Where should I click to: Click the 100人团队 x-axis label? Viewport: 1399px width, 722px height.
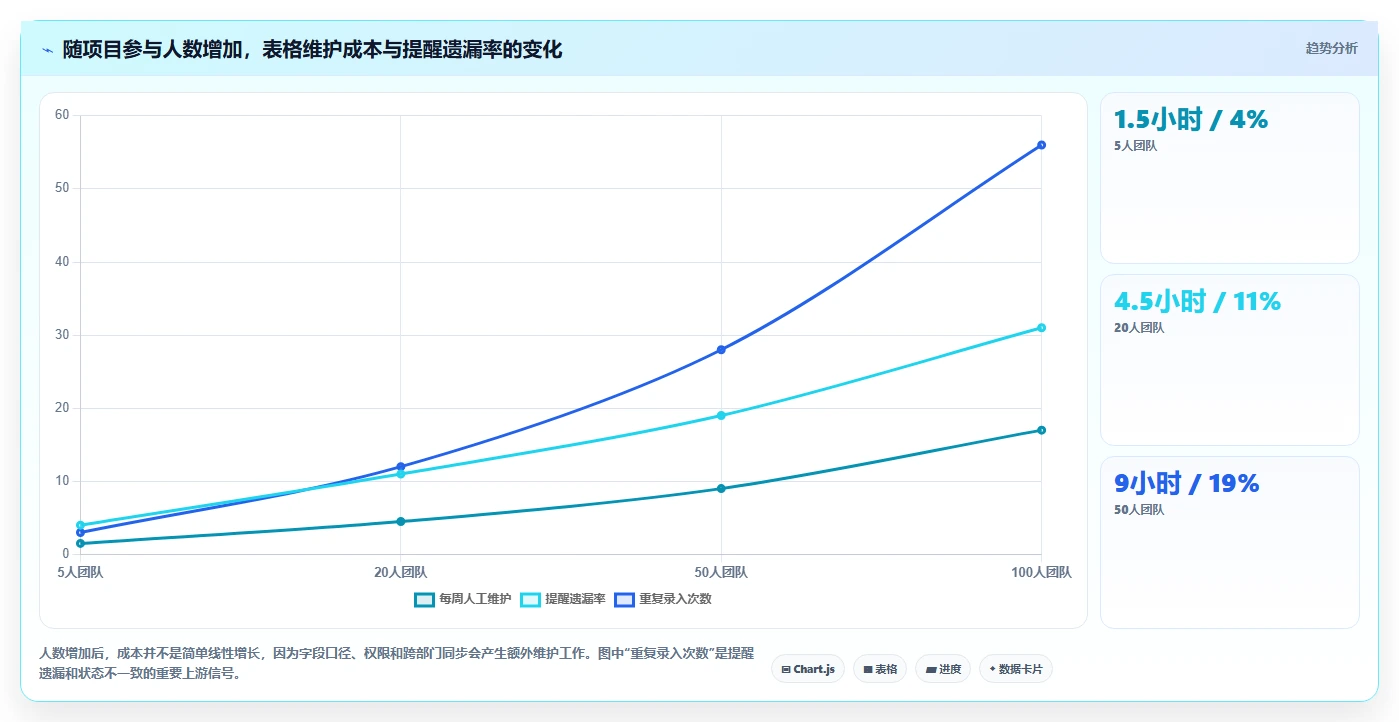(x=1041, y=573)
